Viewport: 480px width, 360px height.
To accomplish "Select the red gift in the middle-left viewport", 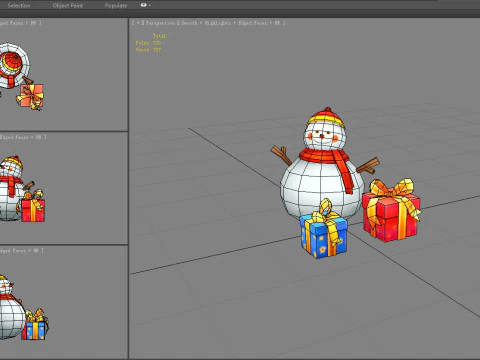I will pos(32,207).
